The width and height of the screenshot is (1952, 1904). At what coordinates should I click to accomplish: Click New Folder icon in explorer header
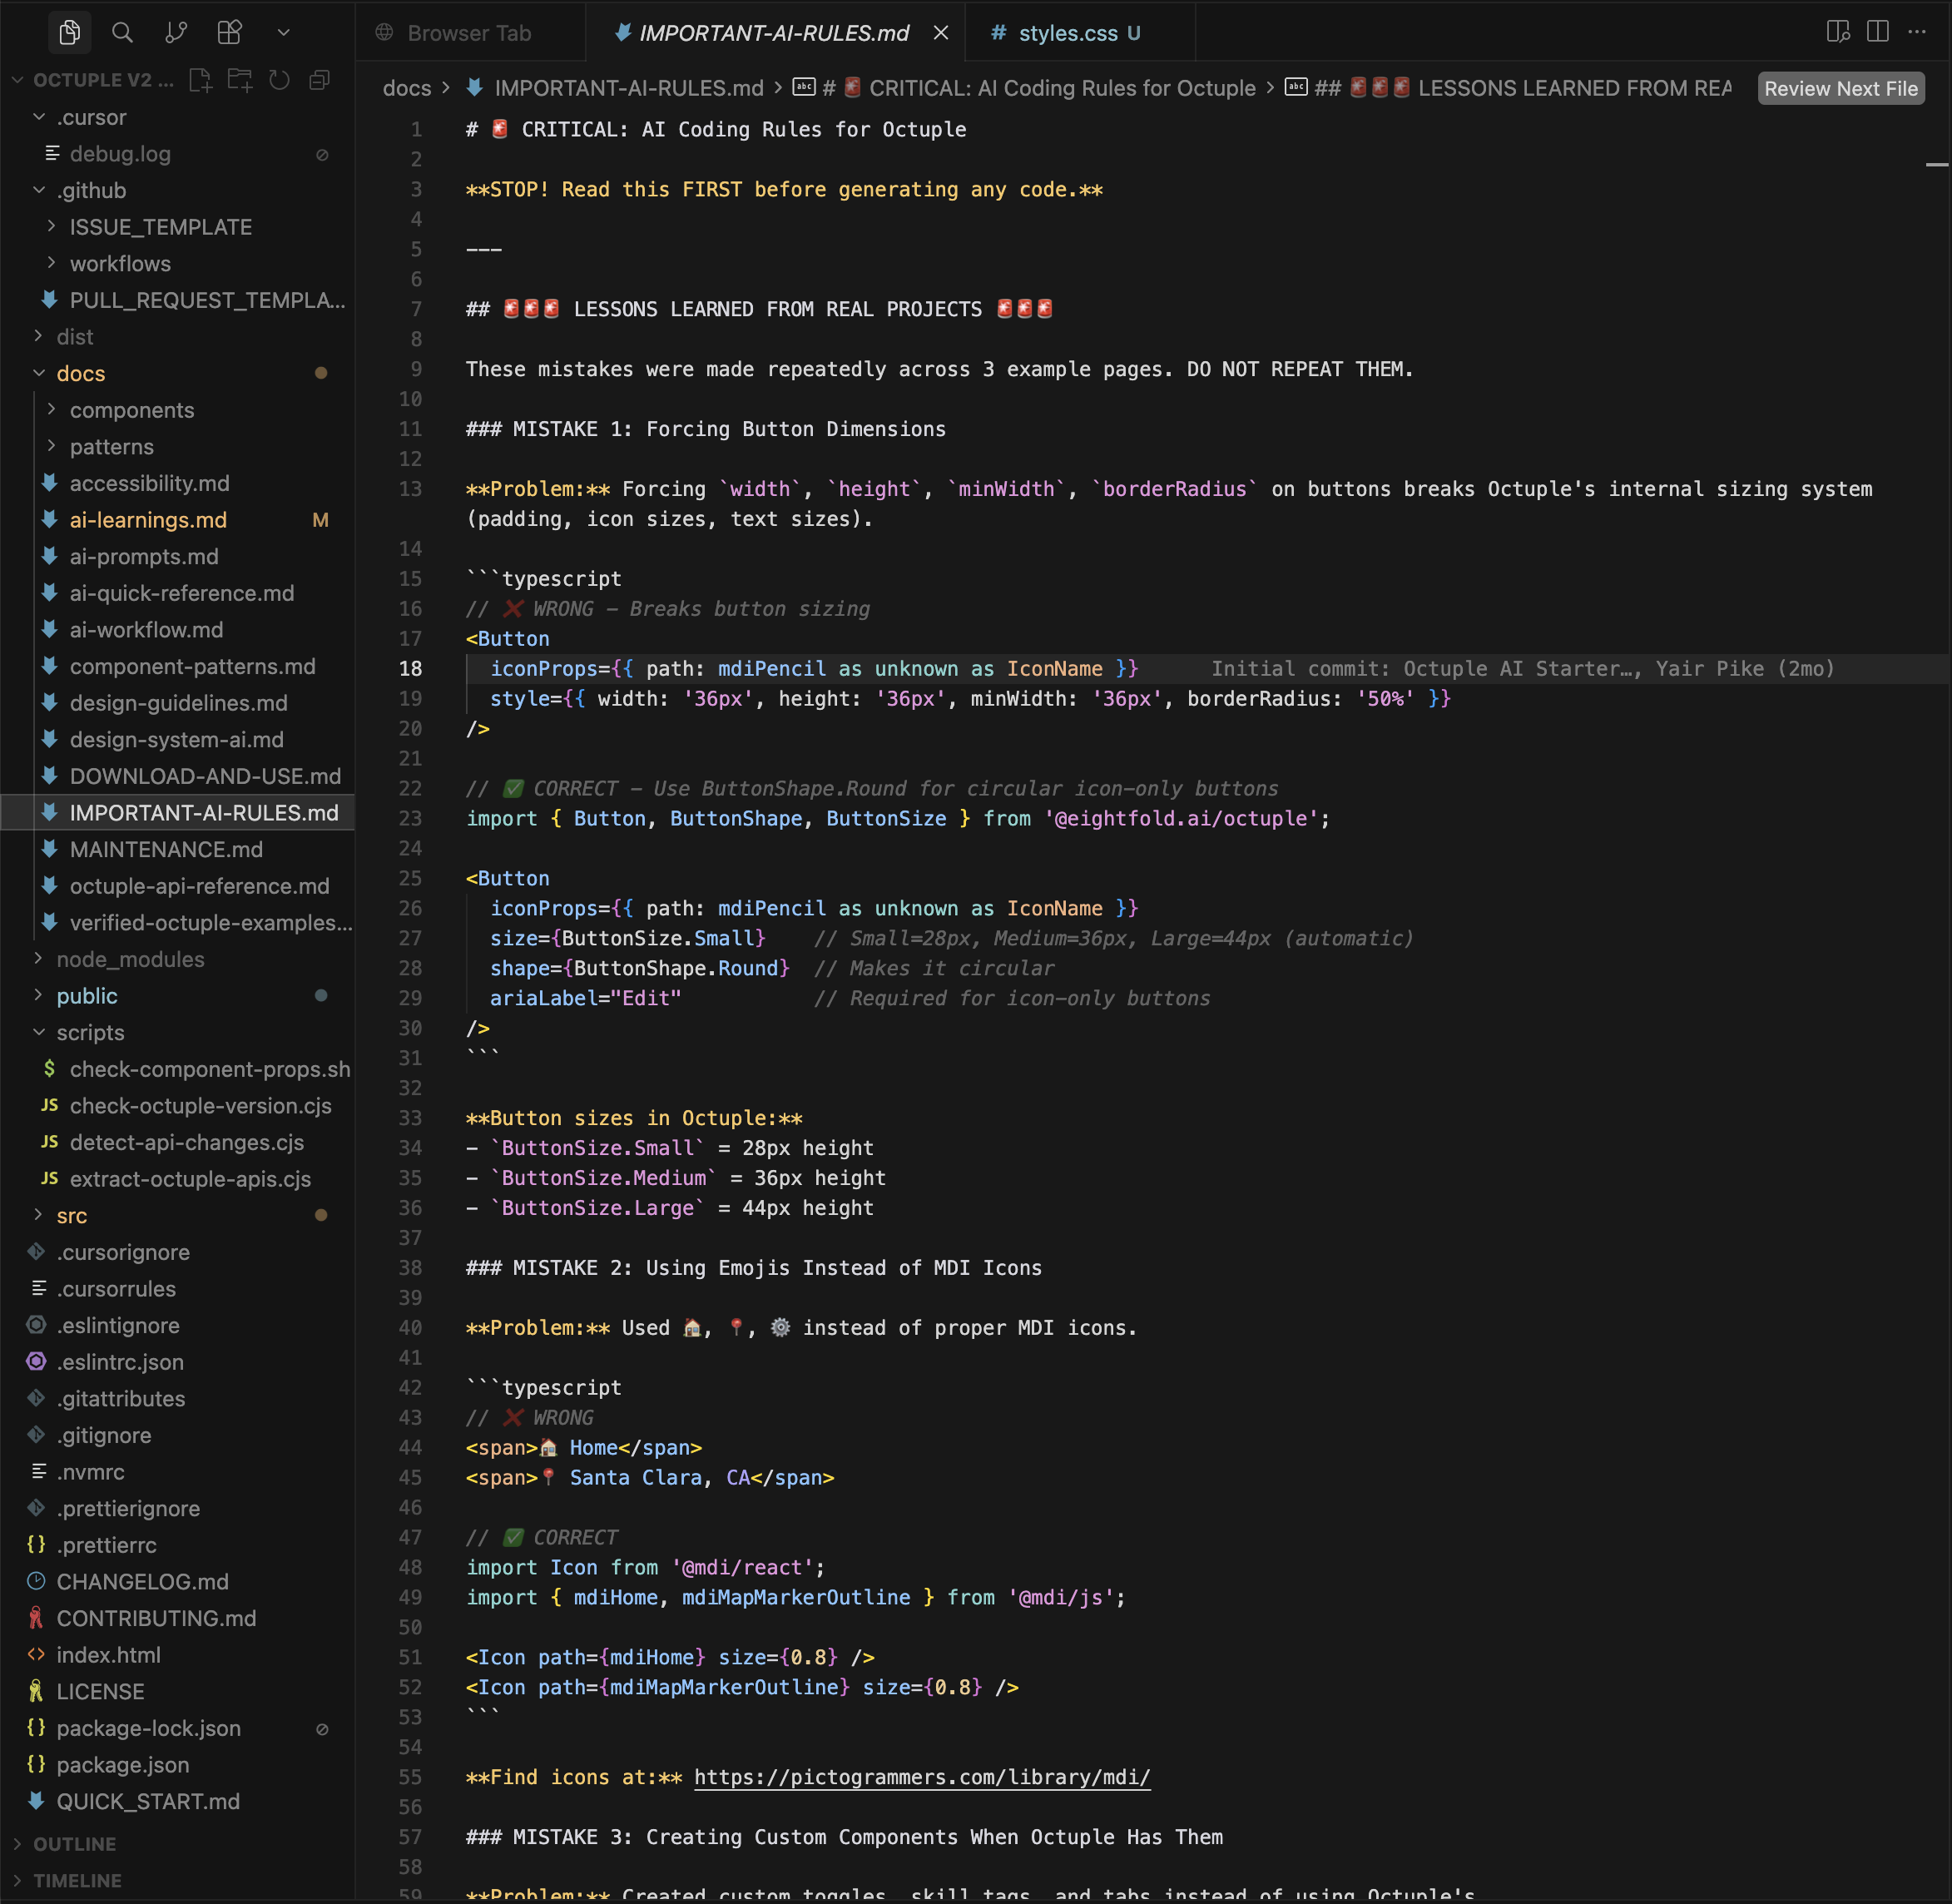(x=240, y=80)
